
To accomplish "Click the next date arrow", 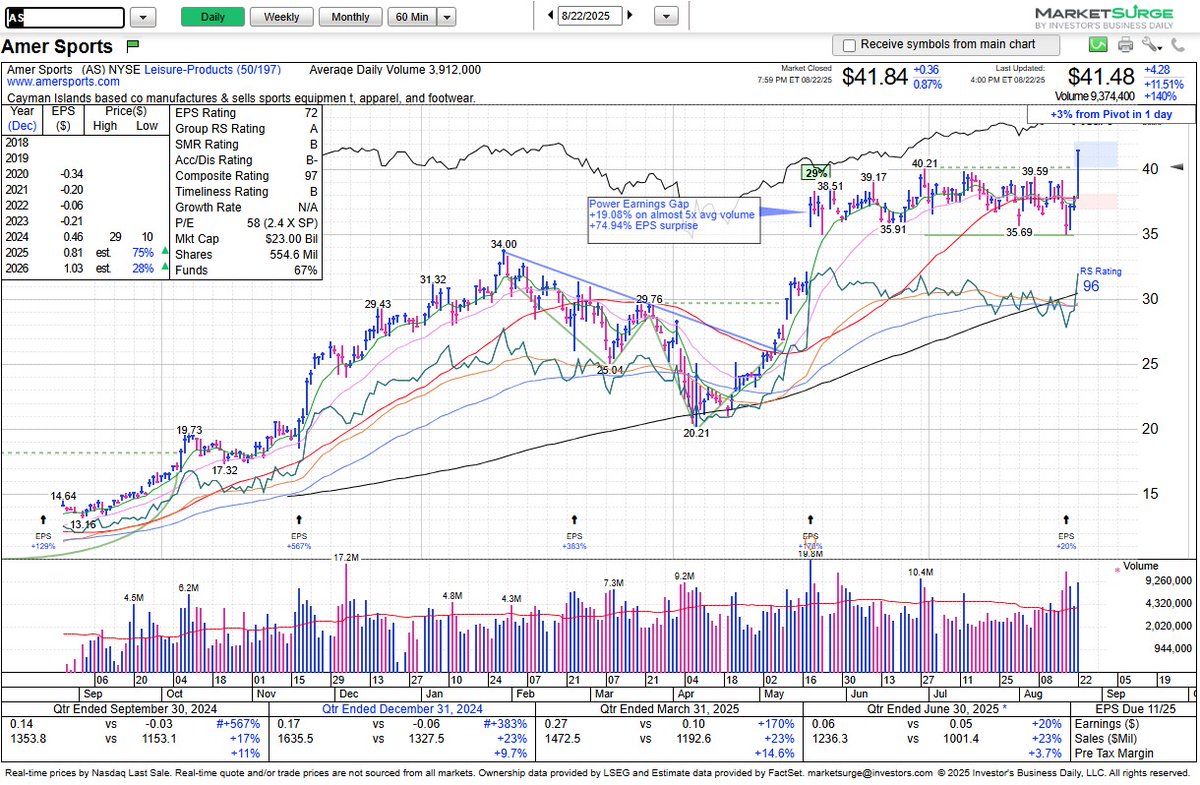I will (629, 15).
